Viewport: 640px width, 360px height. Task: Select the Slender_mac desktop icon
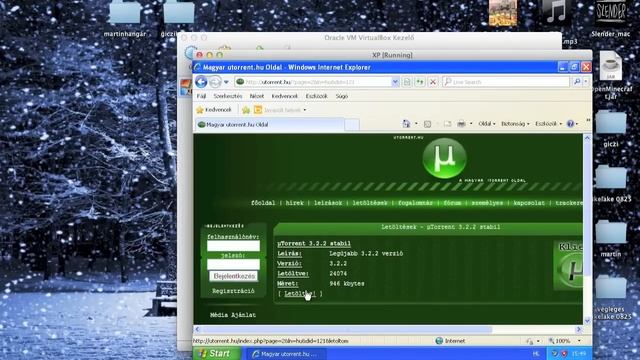pyautogui.click(x=611, y=19)
